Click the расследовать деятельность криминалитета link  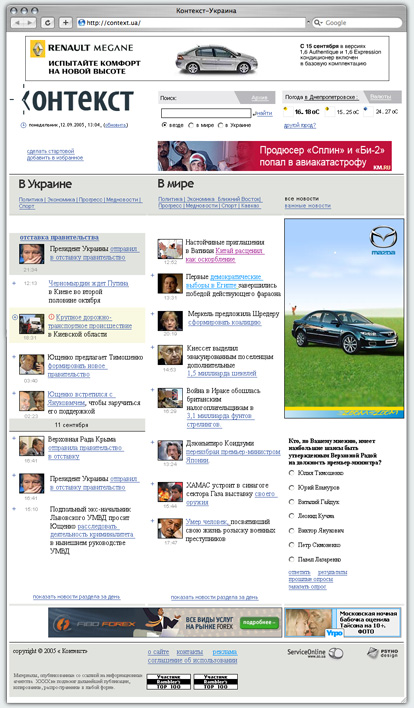click(x=92, y=531)
